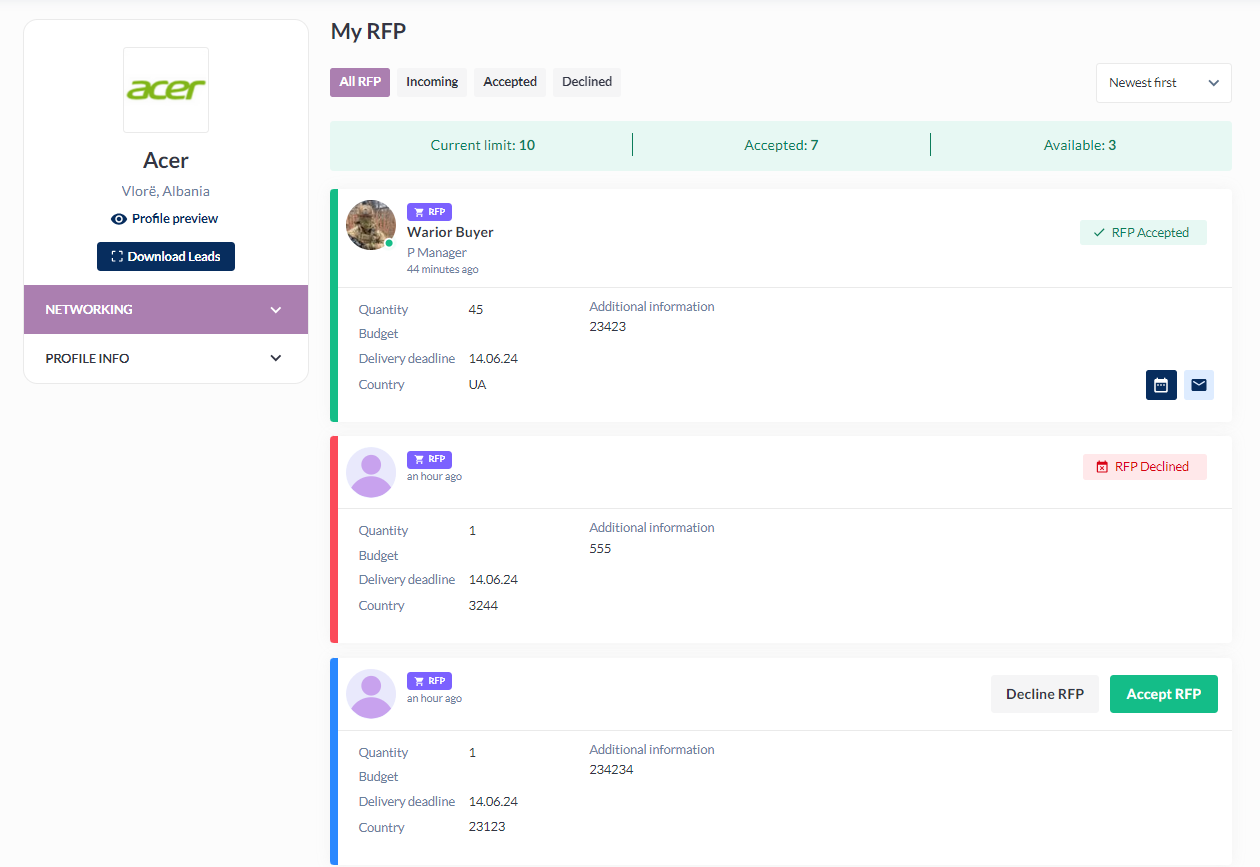Open Profile preview with eye icon
This screenshot has width=1260, height=867.
tap(165, 219)
